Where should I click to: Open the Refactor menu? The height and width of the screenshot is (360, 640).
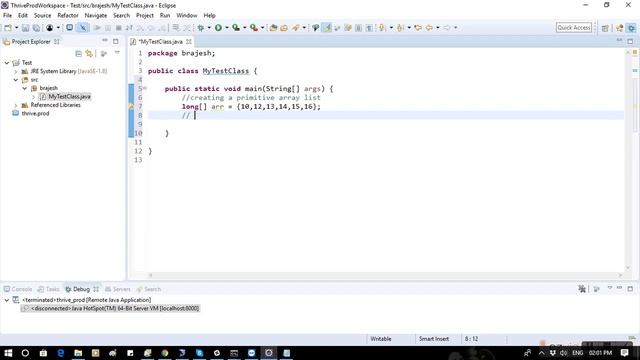(68, 16)
